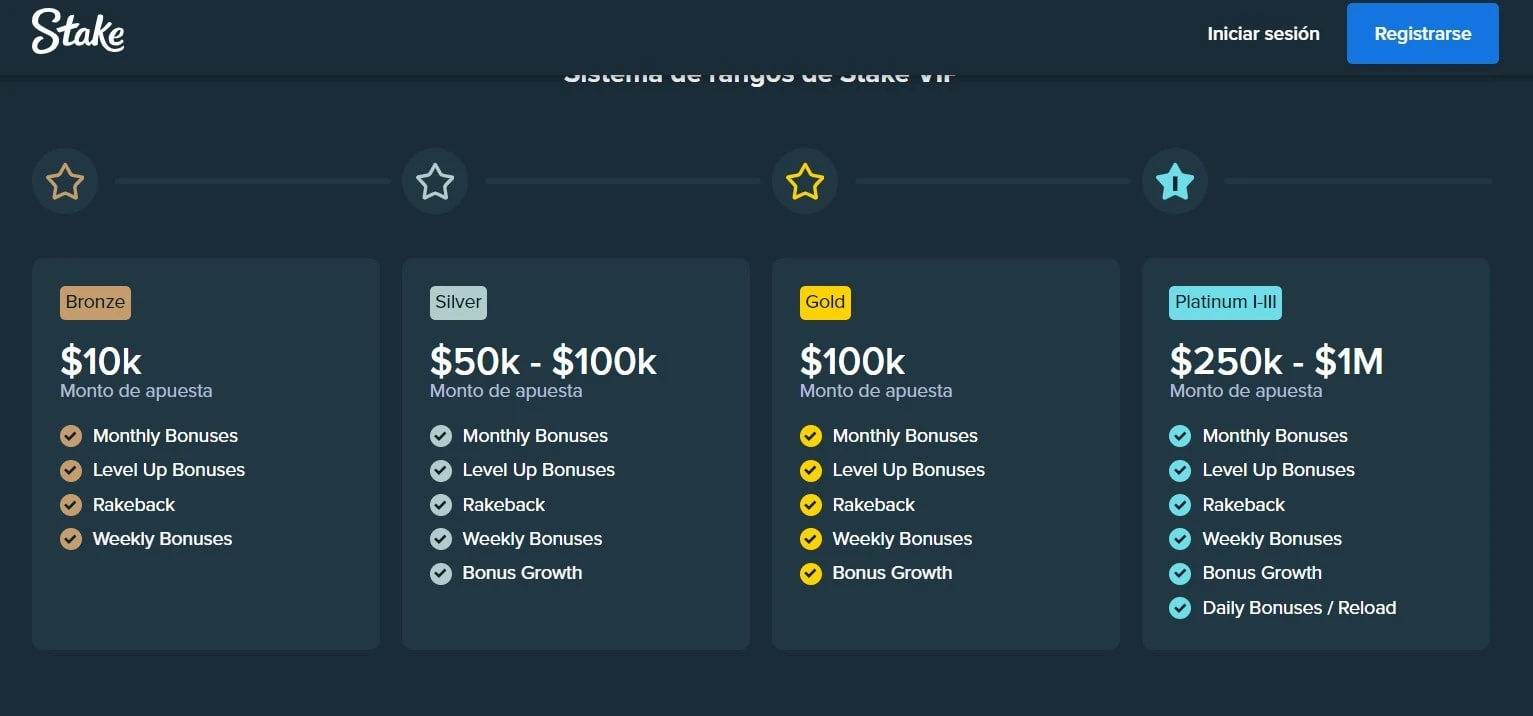Screen dimensions: 1533x716
Task: Click the Gold tier label badge
Action: tap(825, 302)
